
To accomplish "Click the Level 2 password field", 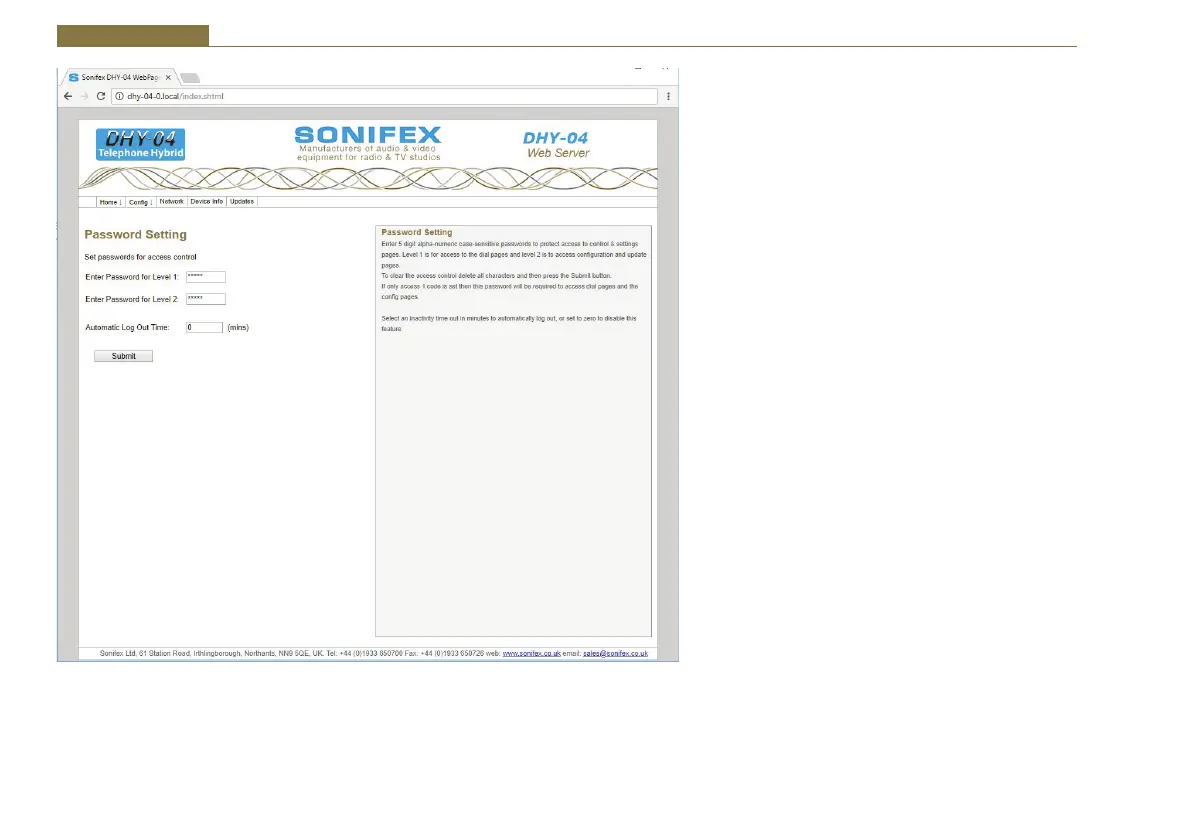I will point(205,299).
